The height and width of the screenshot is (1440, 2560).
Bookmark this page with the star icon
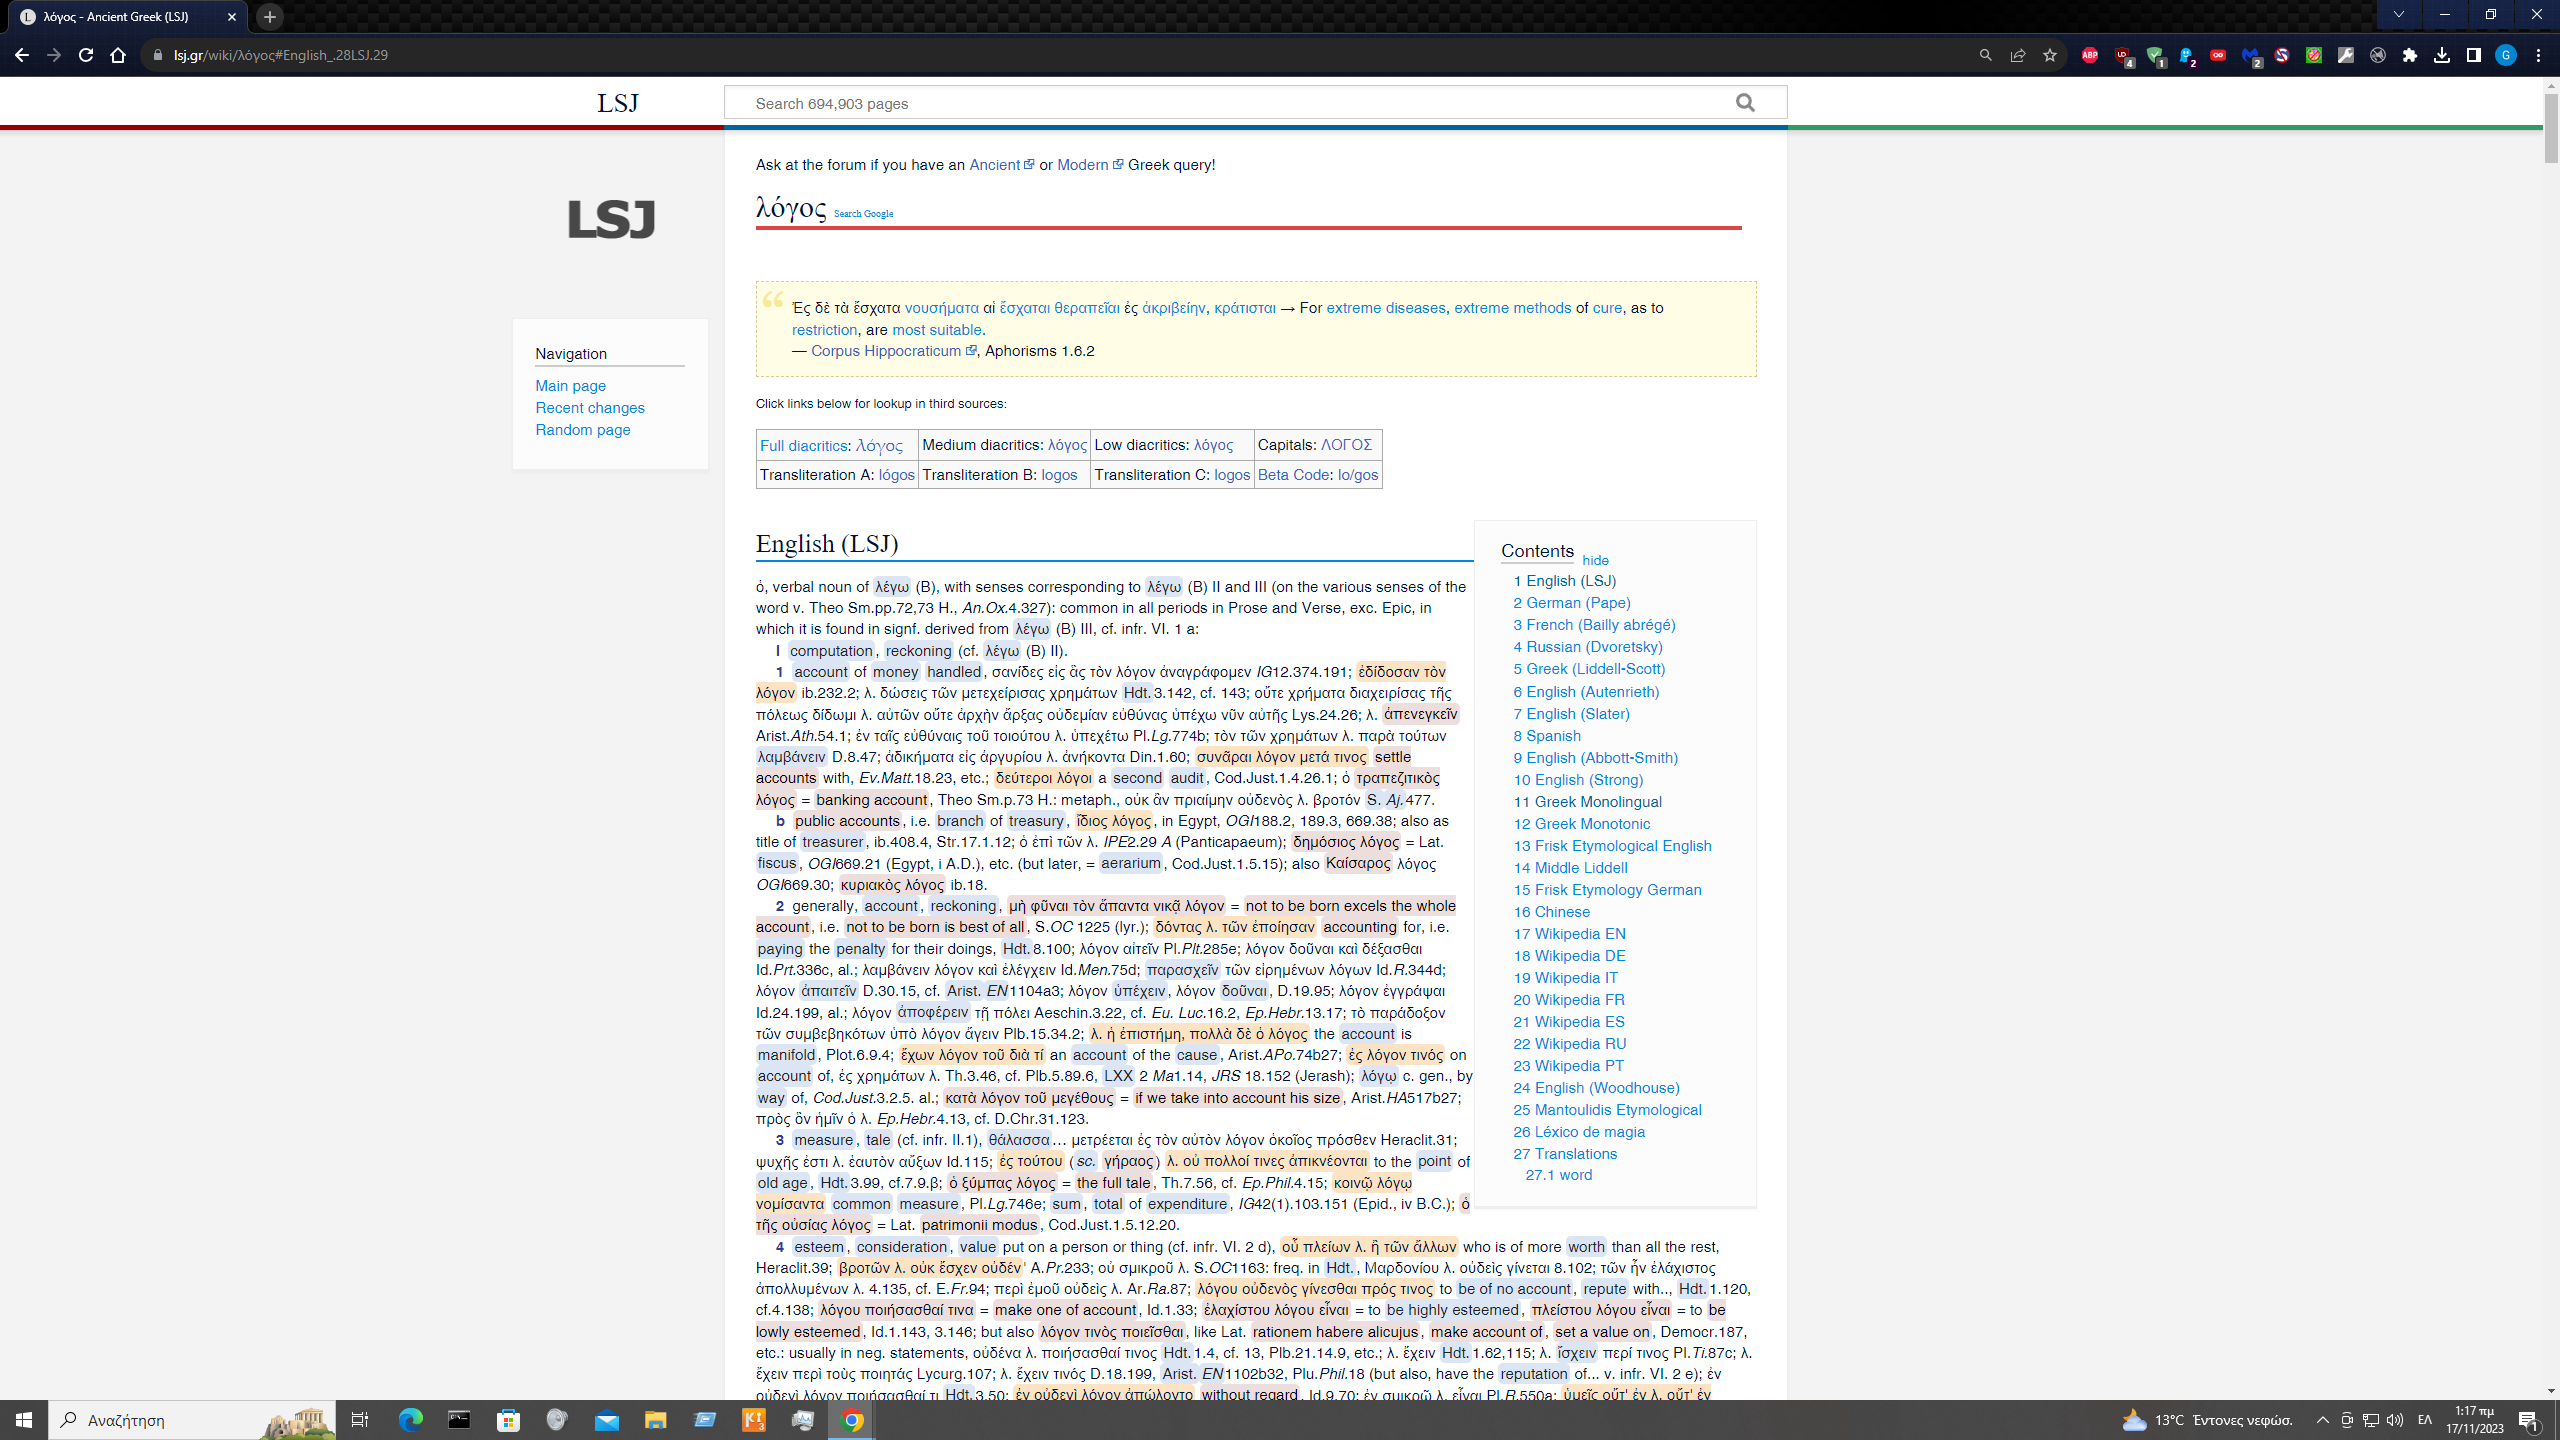point(2050,55)
